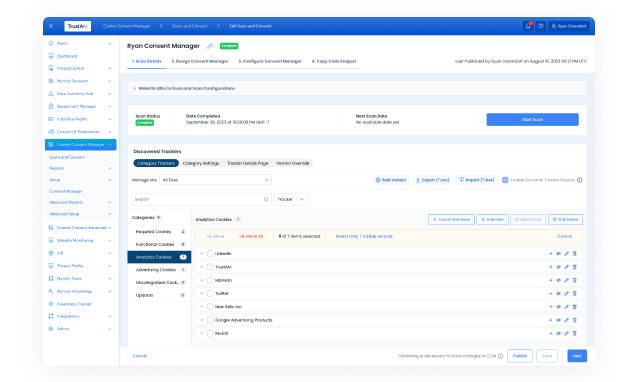Click the info icon beside Enable Dynamic Tracker Display

coord(580,180)
